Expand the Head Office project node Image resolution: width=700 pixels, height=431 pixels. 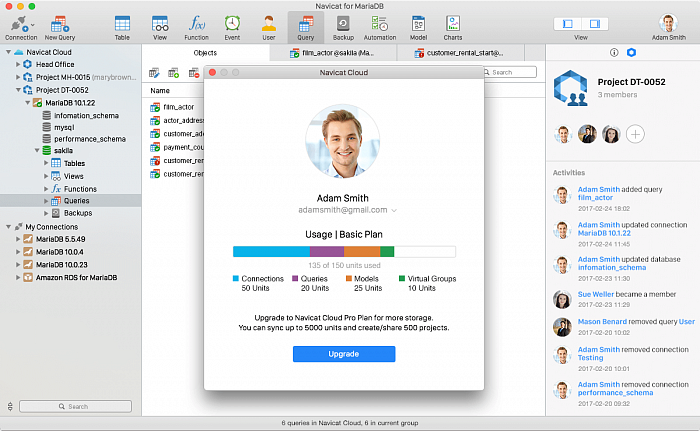tap(18, 64)
